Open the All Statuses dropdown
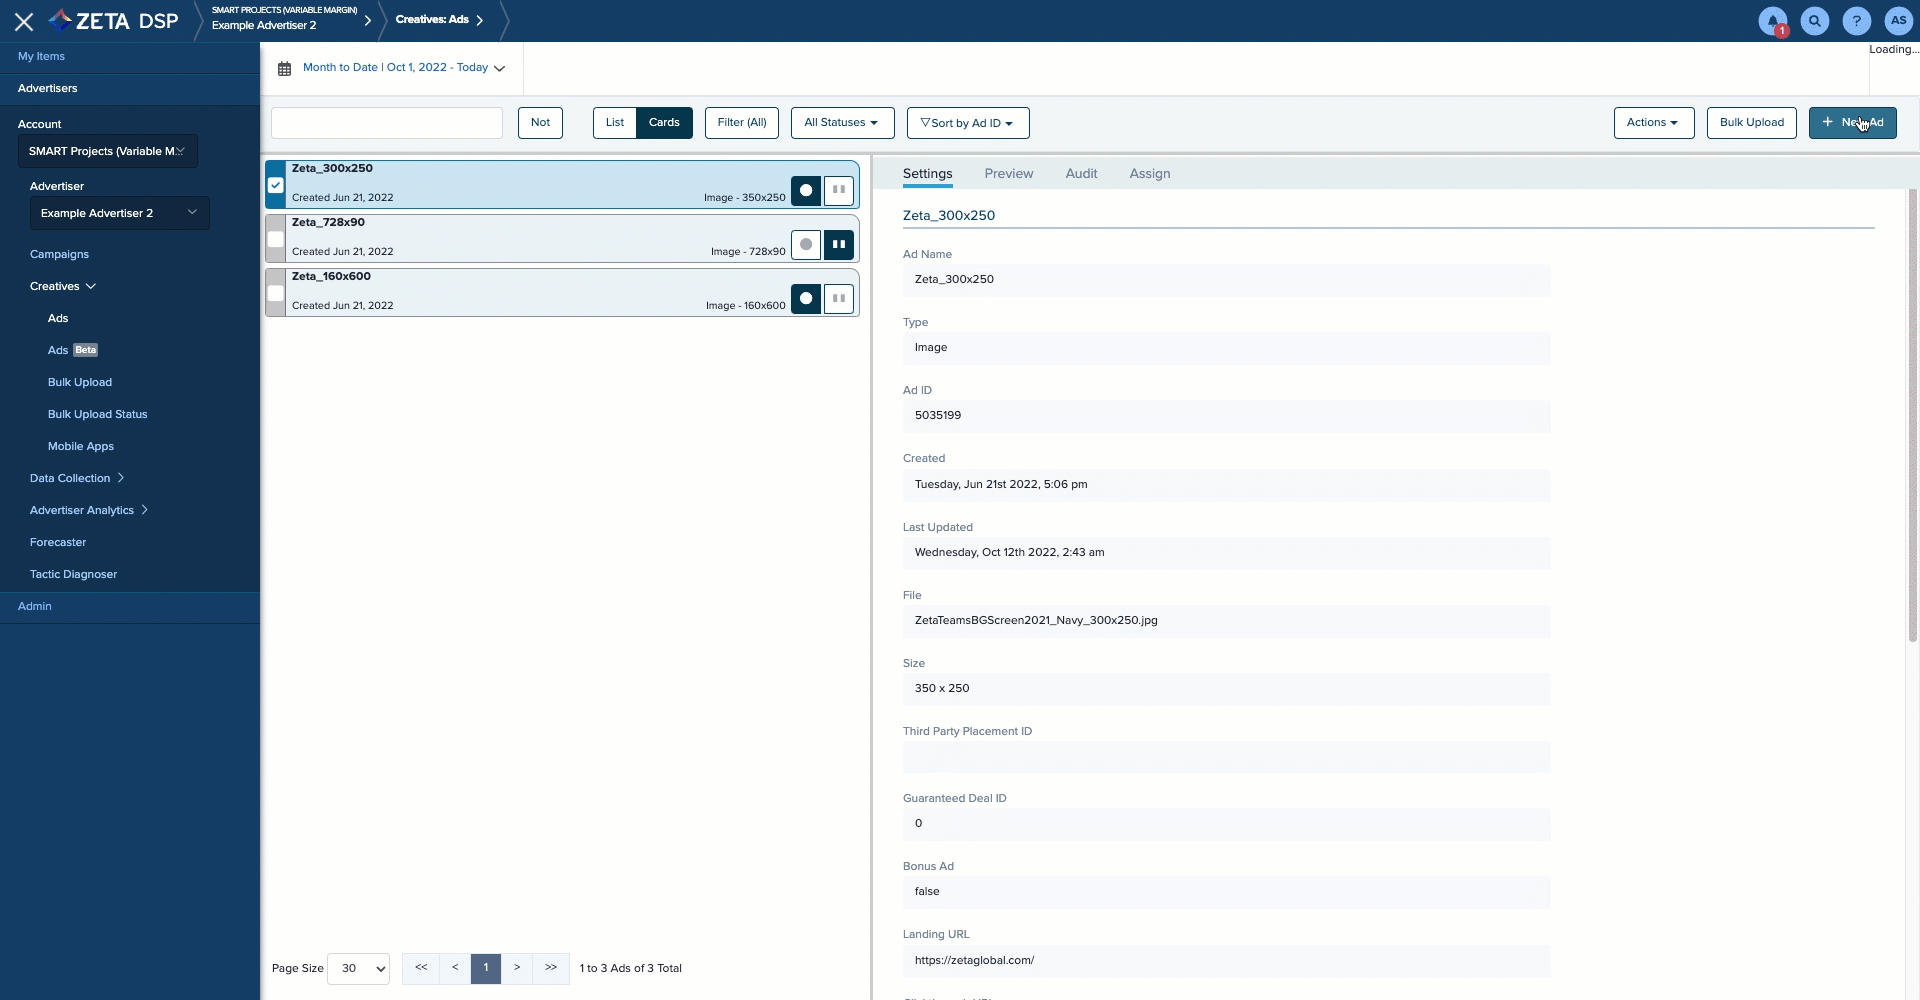Viewport: 1920px width, 1000px height. [x=842, y=123]
